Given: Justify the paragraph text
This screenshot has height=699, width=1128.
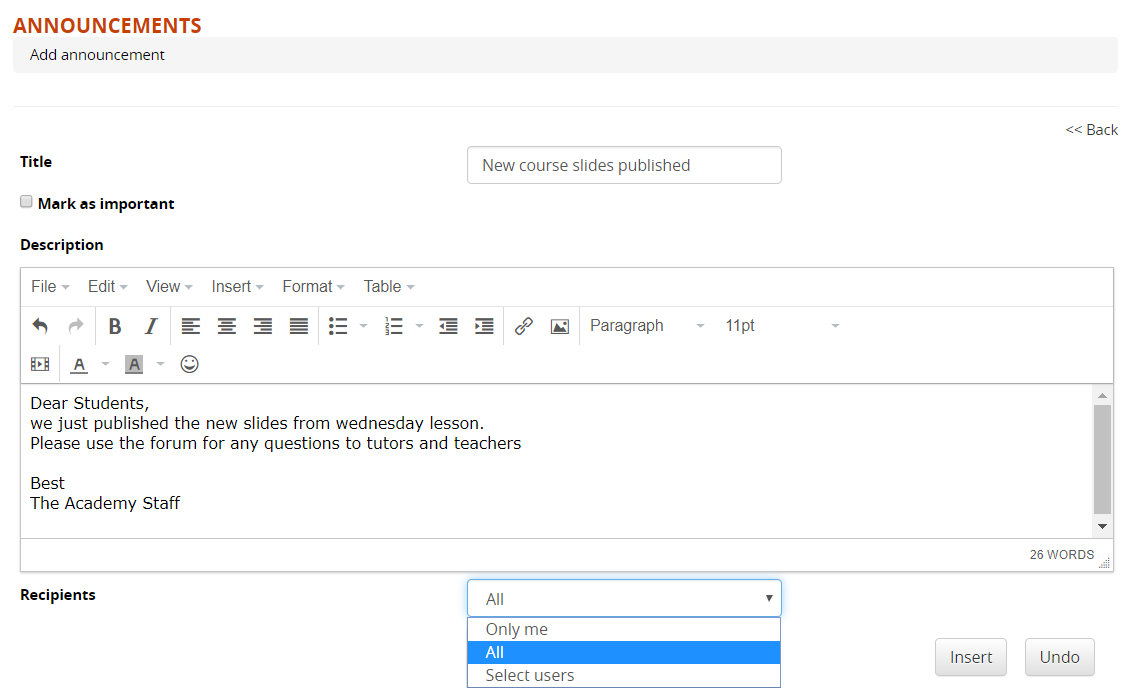Looking at the screenshot, I should pyautogui.click(x=299, y=326).
